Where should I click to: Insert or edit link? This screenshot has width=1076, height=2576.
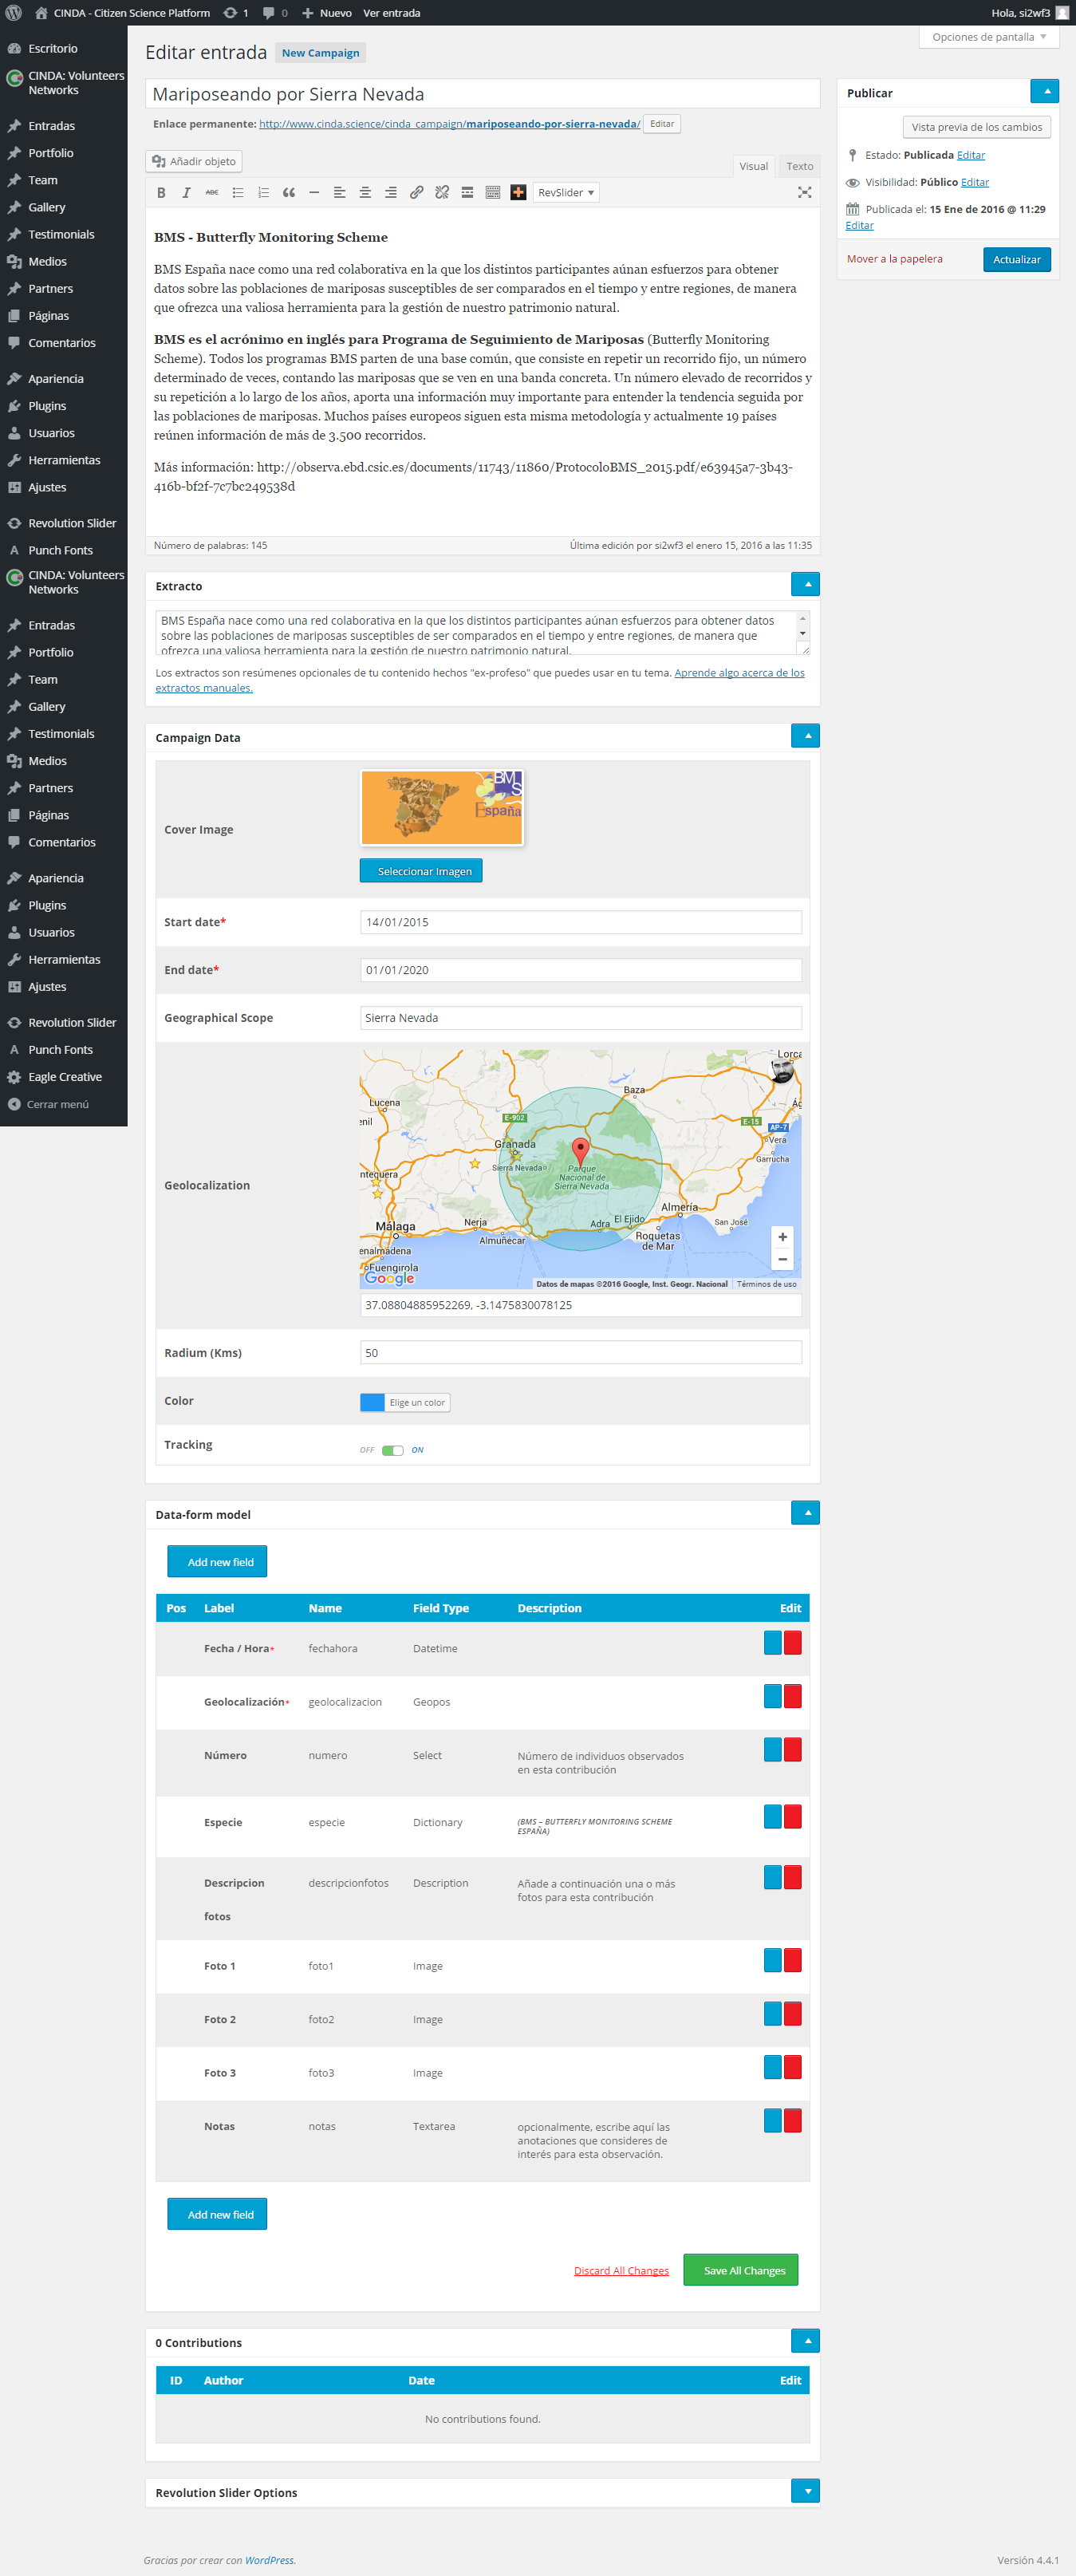click(x=416, y=193)
